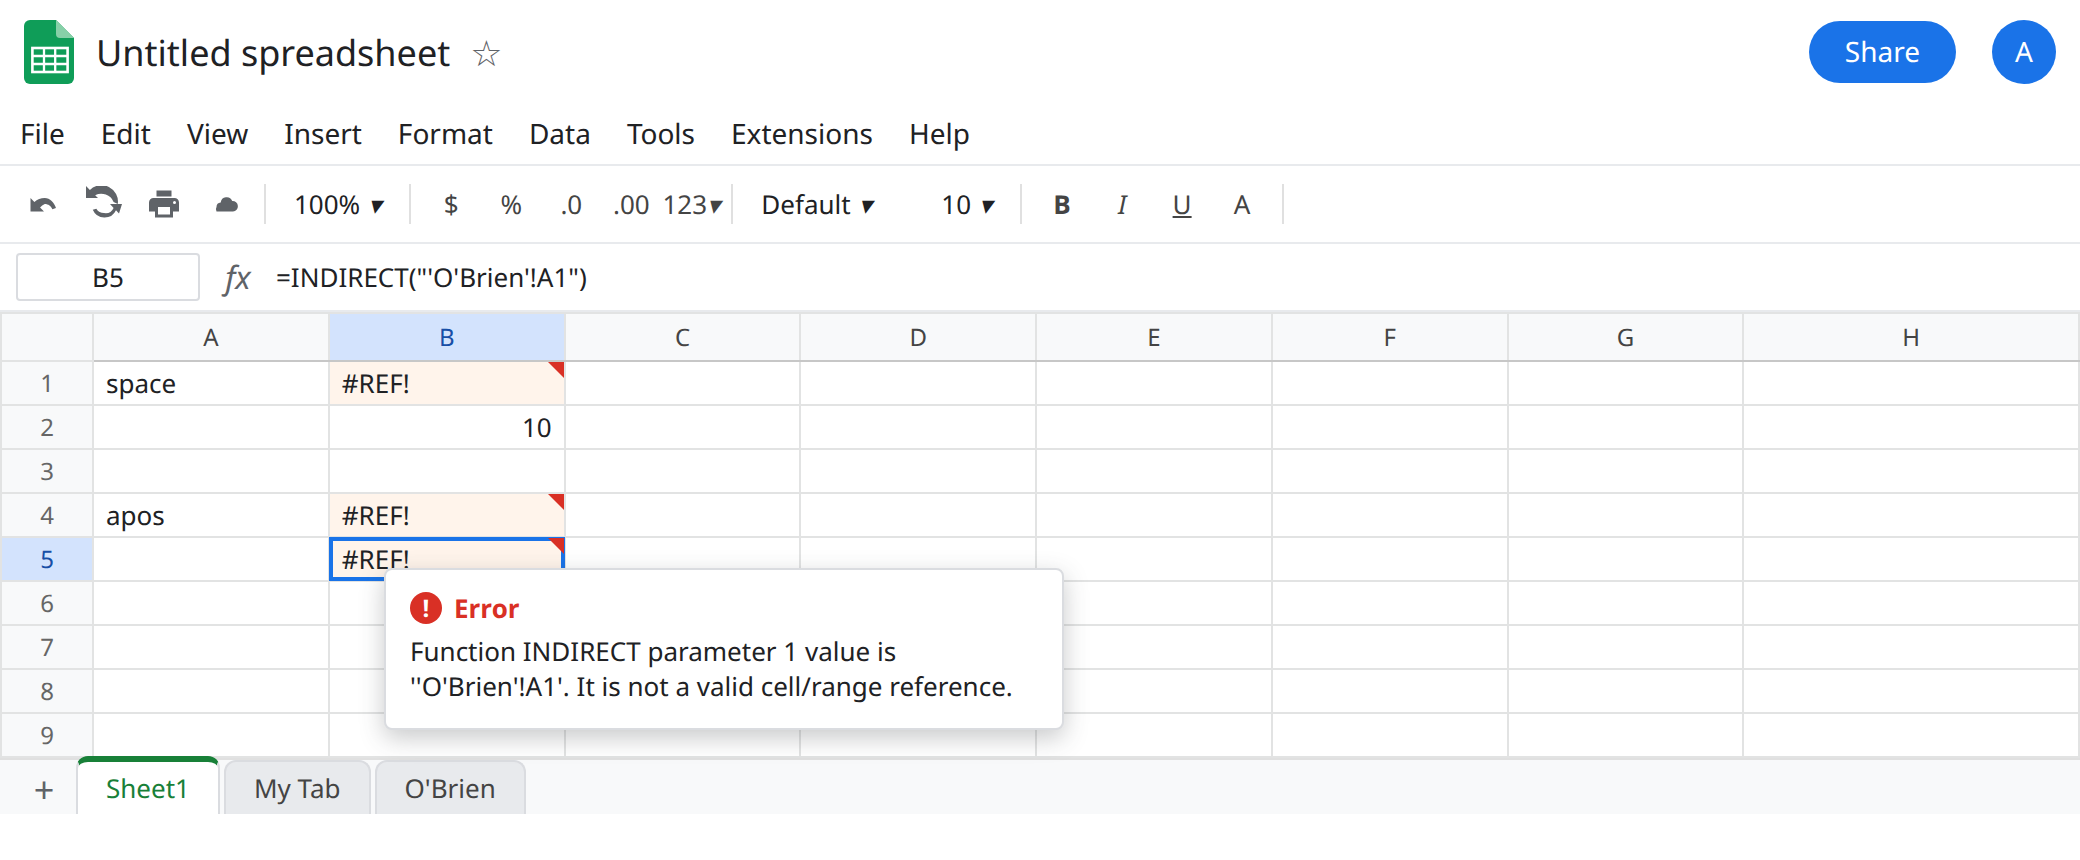Click the paint format icon

point(227,205)
